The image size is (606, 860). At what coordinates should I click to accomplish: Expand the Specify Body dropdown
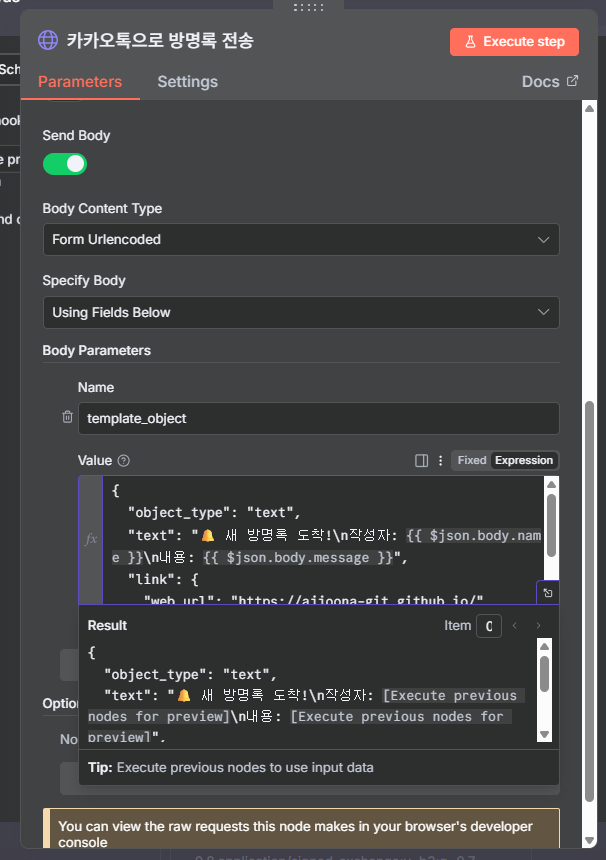coord(300,313)
